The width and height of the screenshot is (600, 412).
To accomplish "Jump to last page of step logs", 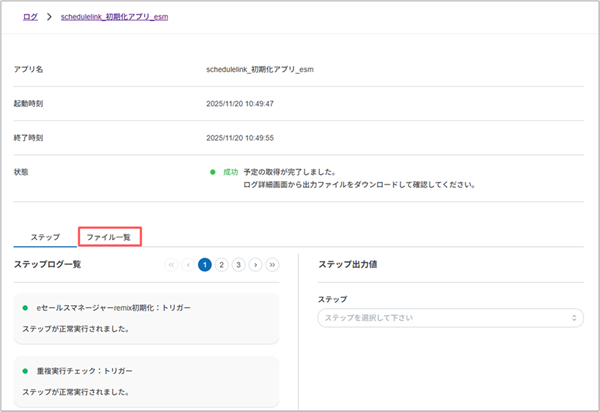I will (x=273, y=265).
